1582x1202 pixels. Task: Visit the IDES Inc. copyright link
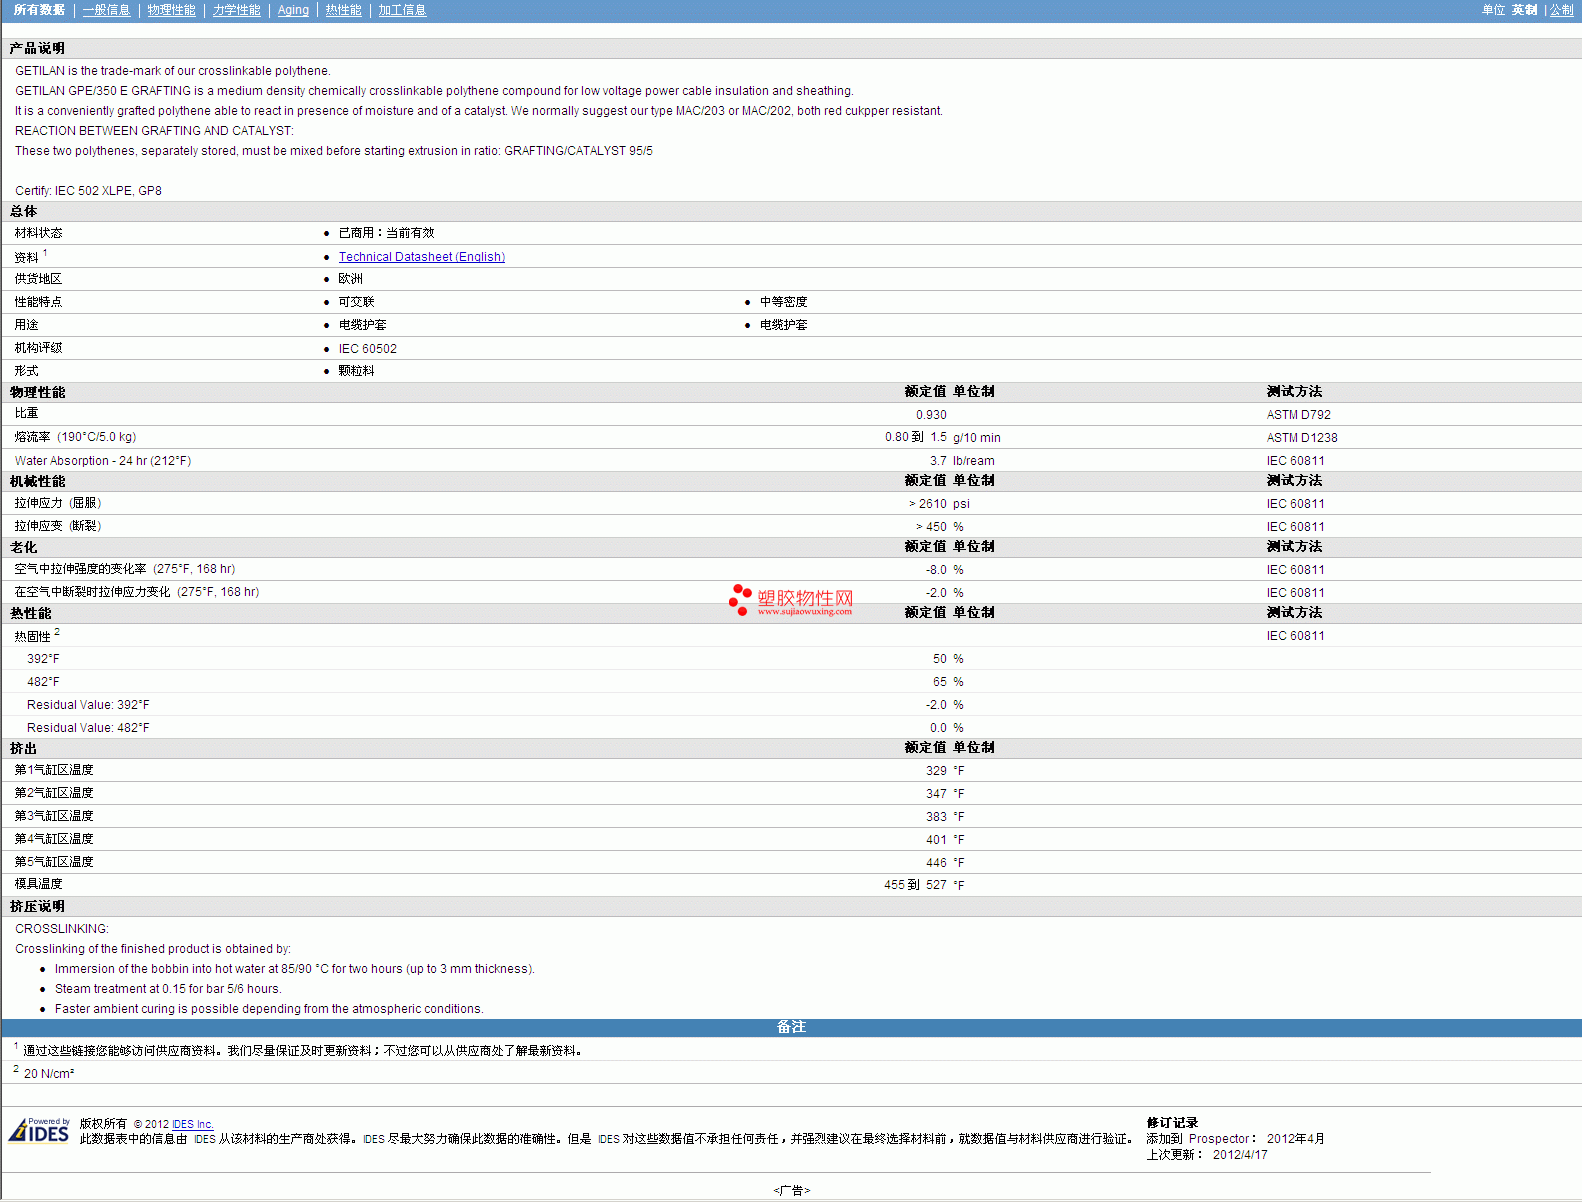192,1124
